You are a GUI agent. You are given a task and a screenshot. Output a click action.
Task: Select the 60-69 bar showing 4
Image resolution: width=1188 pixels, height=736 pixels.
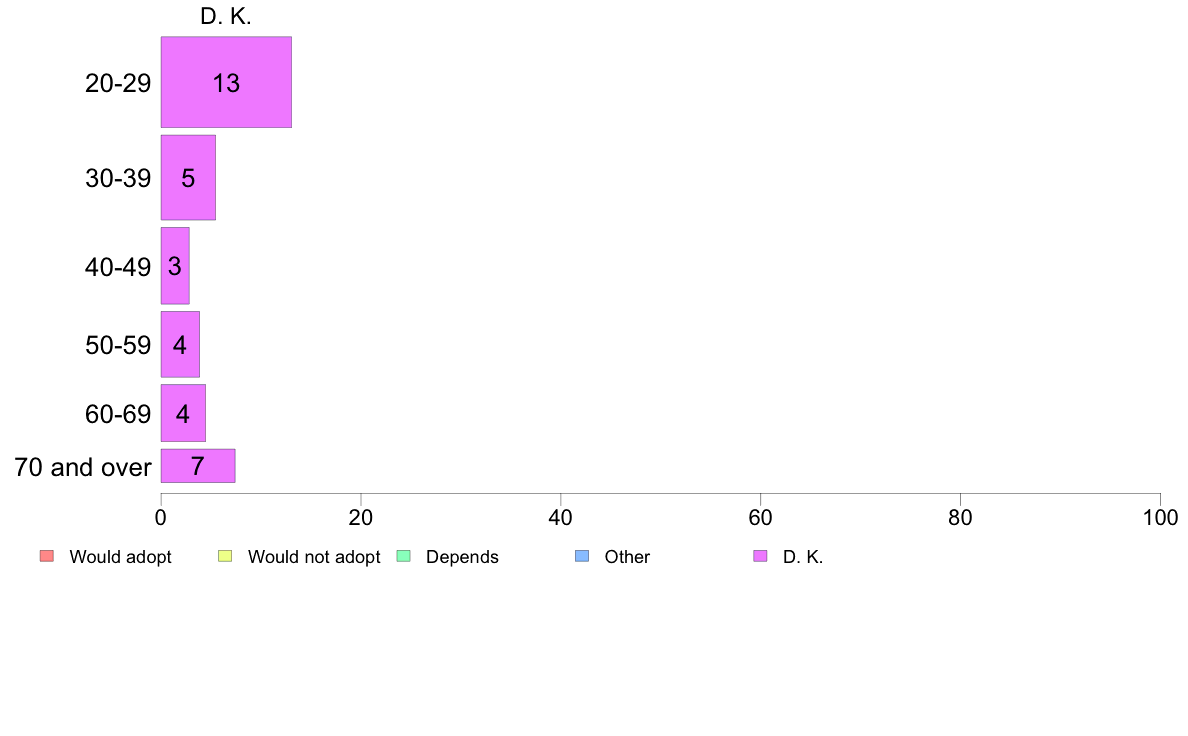[183, 413]
